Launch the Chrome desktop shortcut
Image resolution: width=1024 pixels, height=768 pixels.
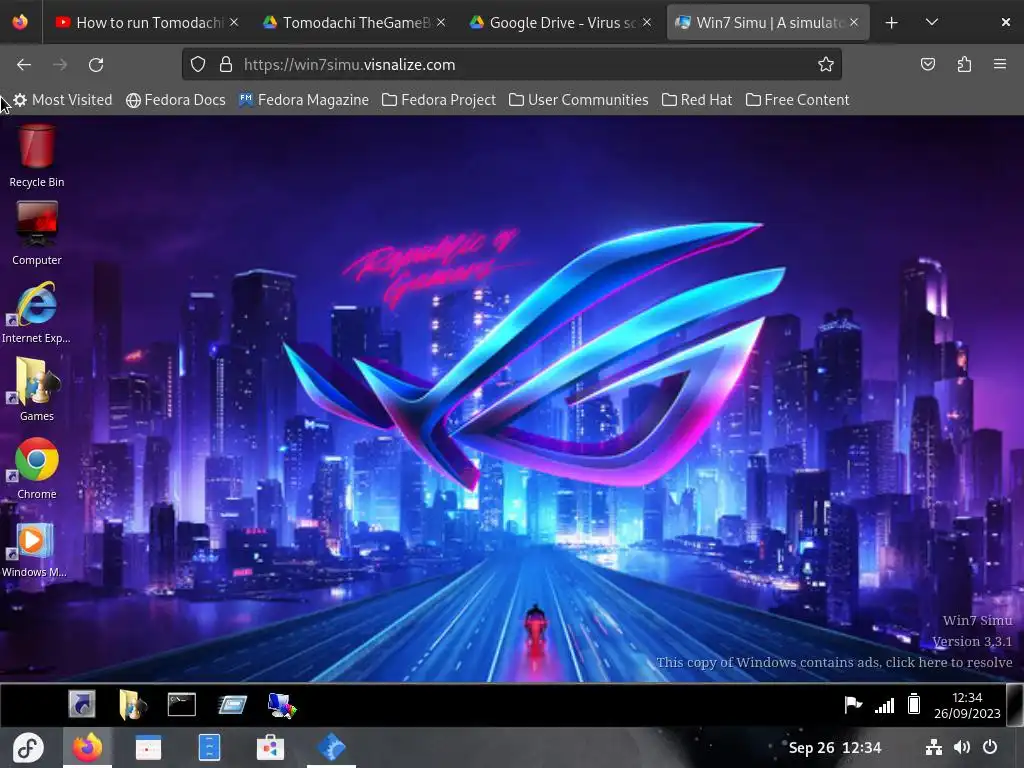37,468
